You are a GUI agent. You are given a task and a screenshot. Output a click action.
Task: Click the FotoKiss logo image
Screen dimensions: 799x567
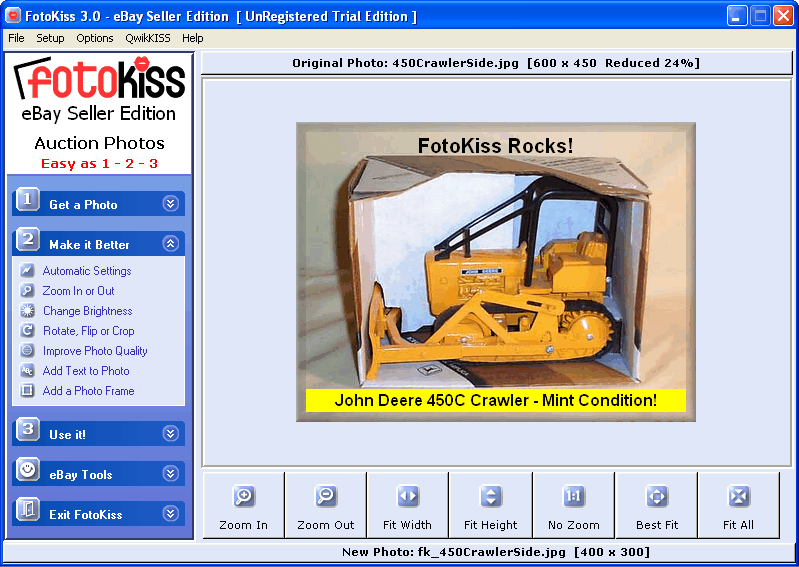tap(99, 79)
